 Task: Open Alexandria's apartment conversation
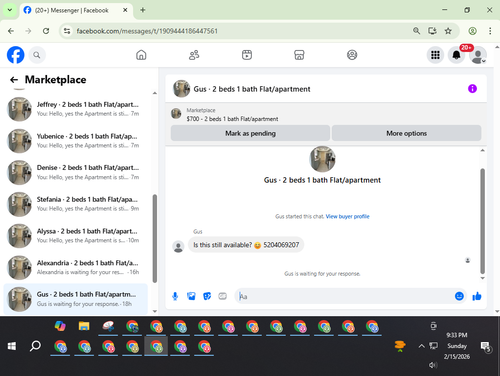coord(76,267)
